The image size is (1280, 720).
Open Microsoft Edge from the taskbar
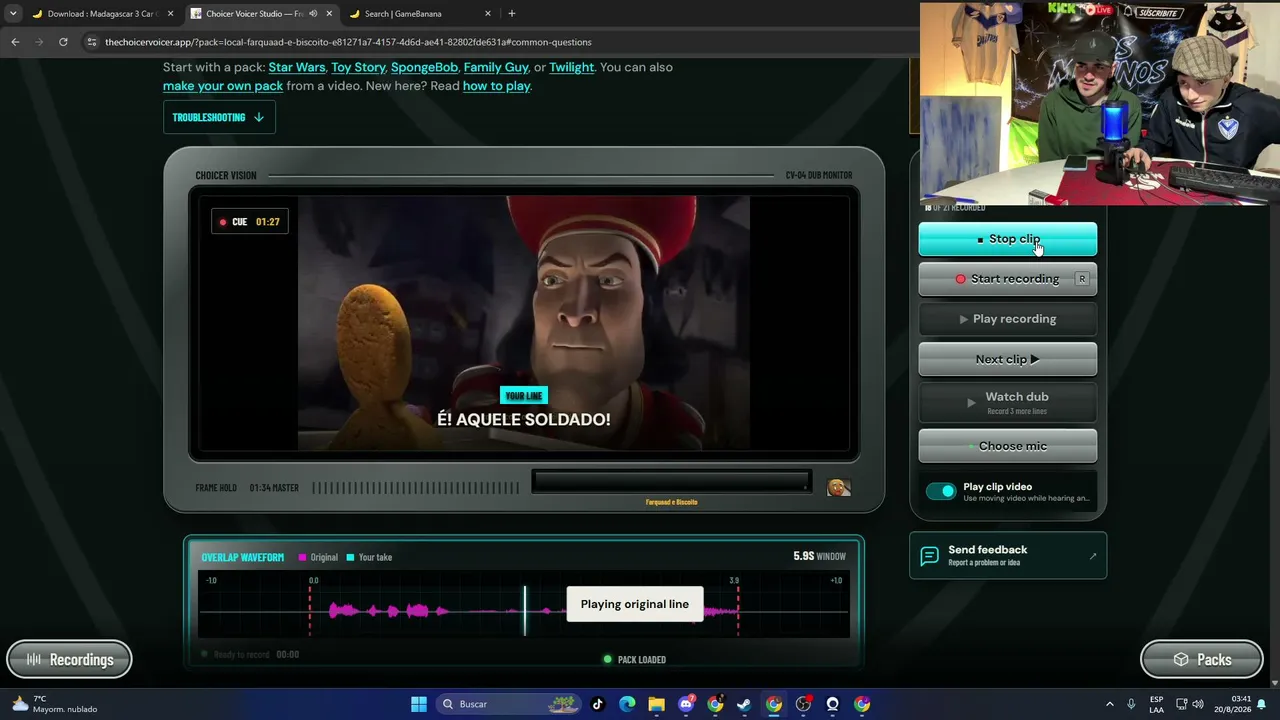coord(627,704)
